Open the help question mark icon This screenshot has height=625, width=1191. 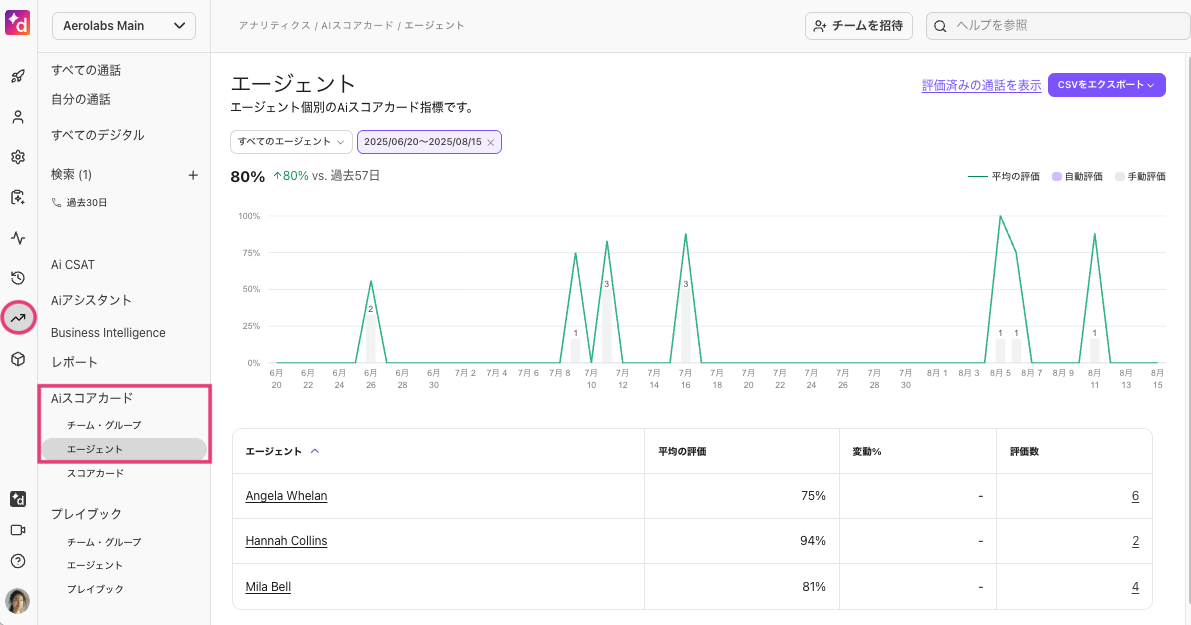(18, 561)
